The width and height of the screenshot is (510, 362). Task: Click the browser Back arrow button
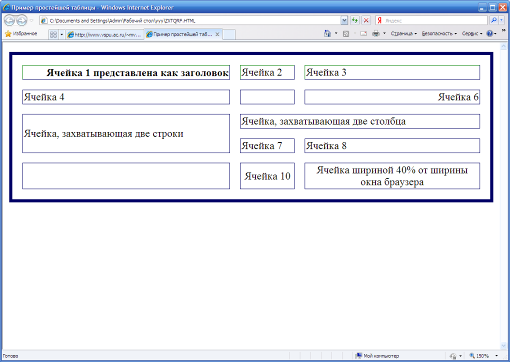pos(9,21)
